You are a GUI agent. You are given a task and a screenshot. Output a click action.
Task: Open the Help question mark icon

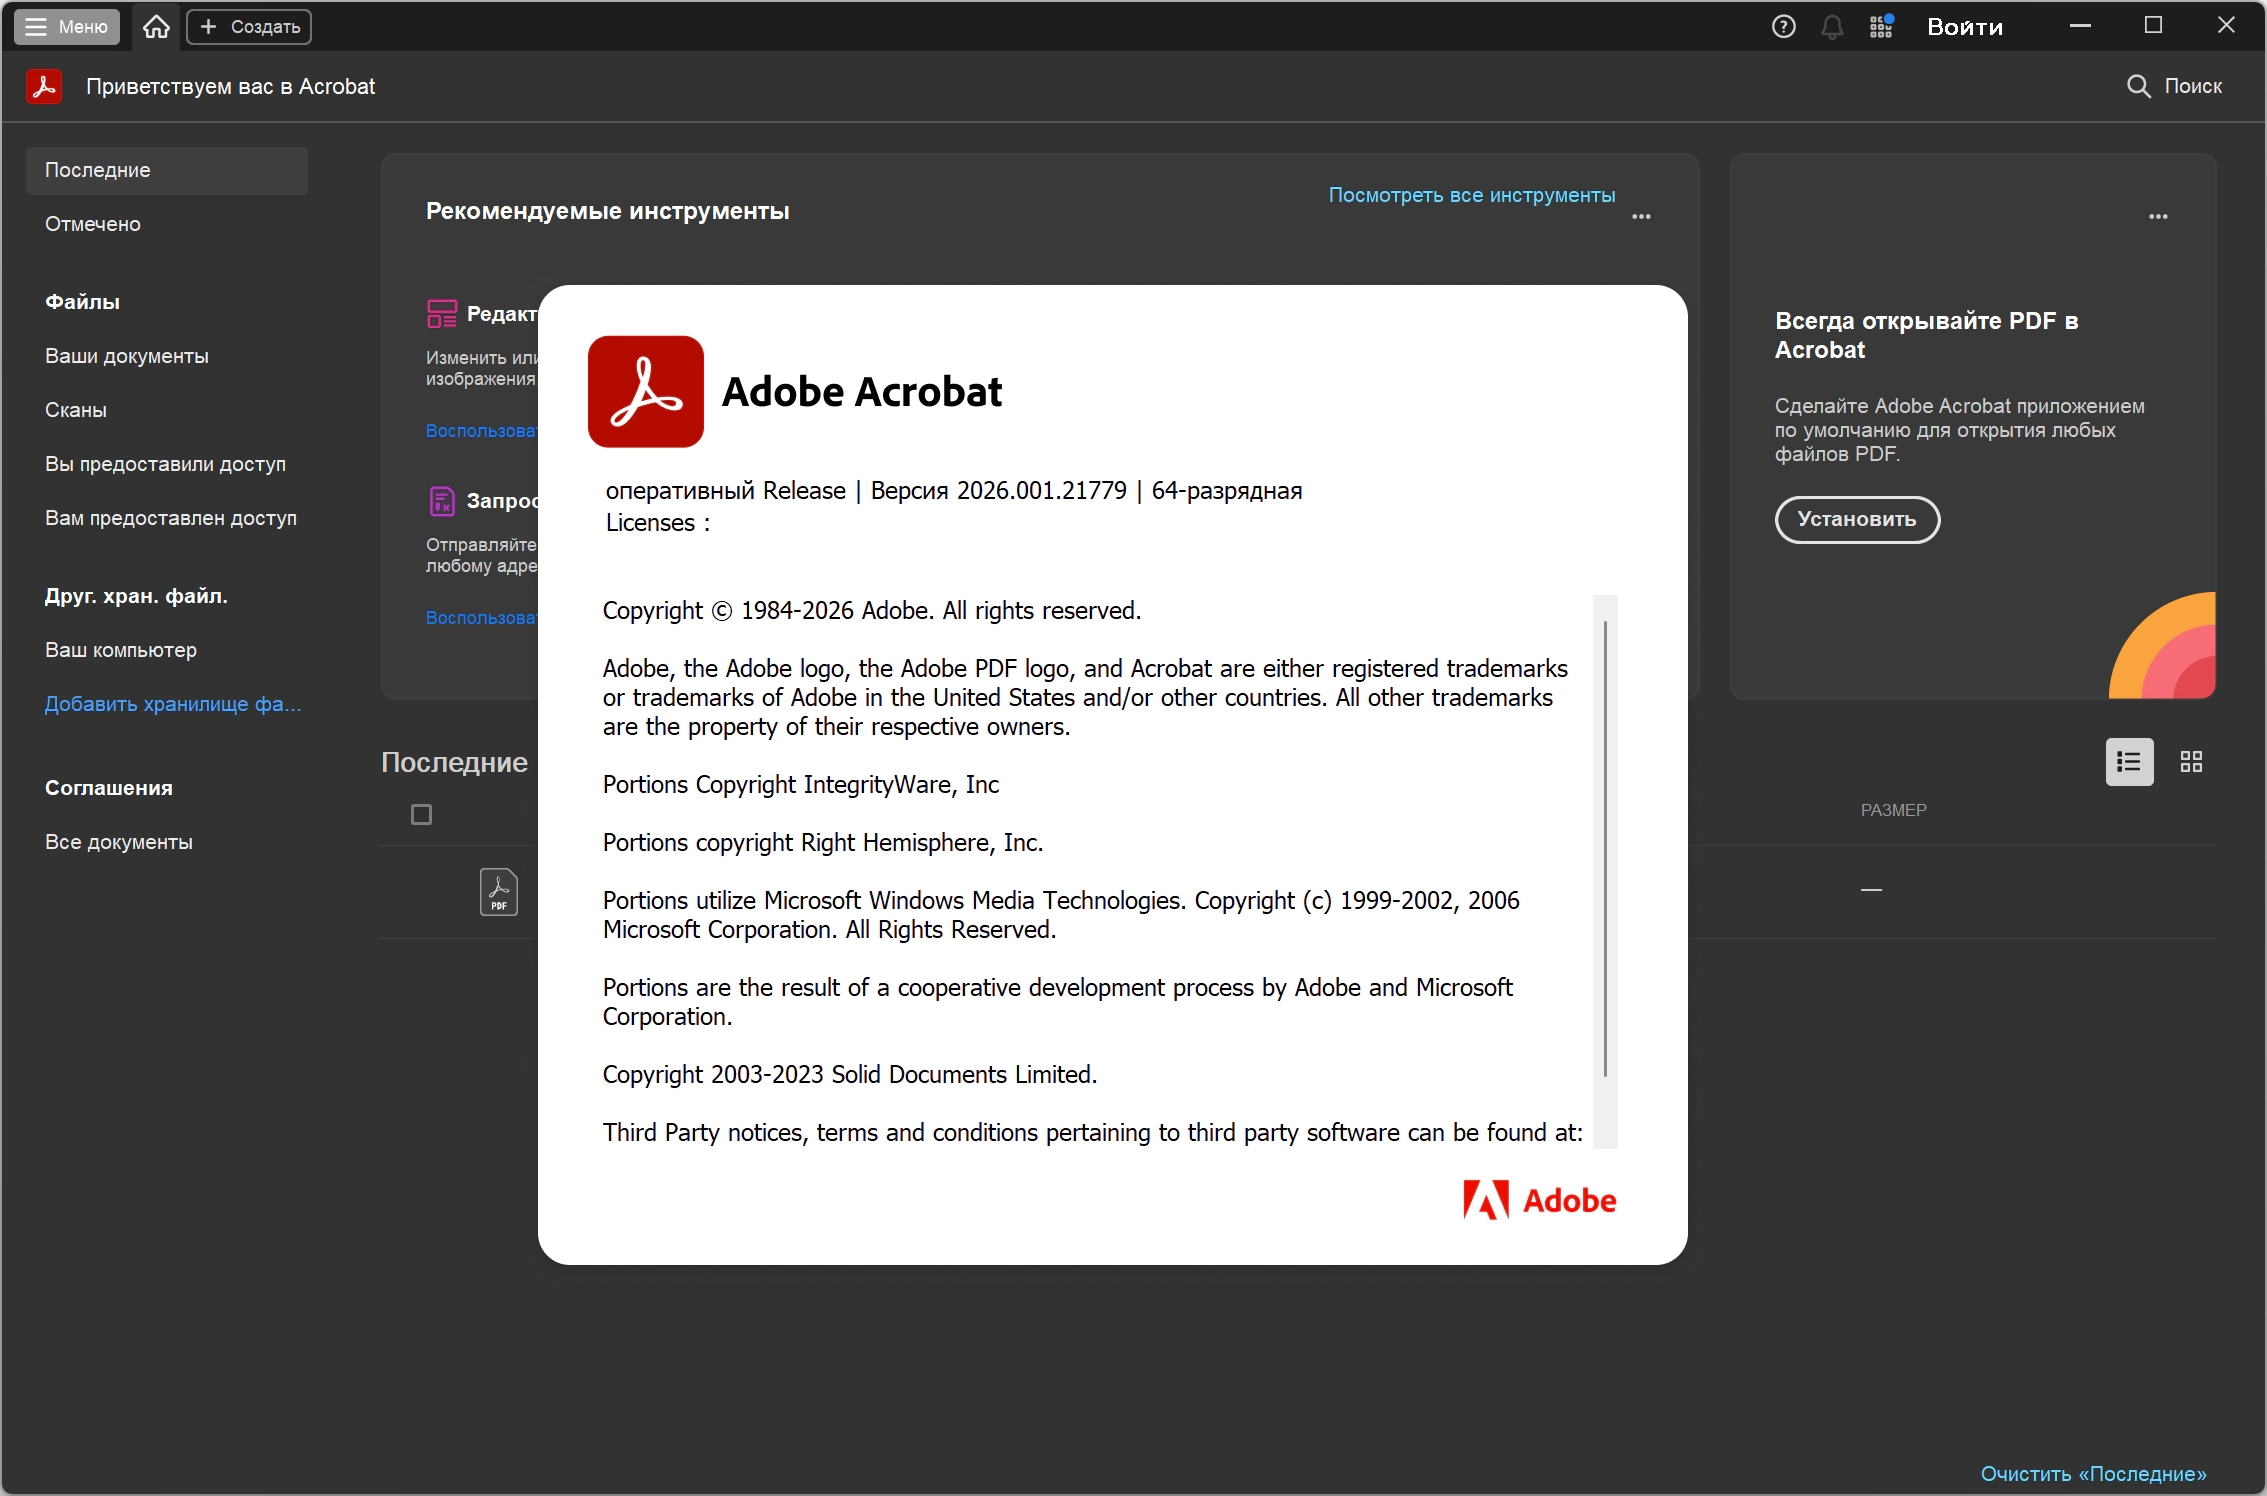[x=1783, y=27]
